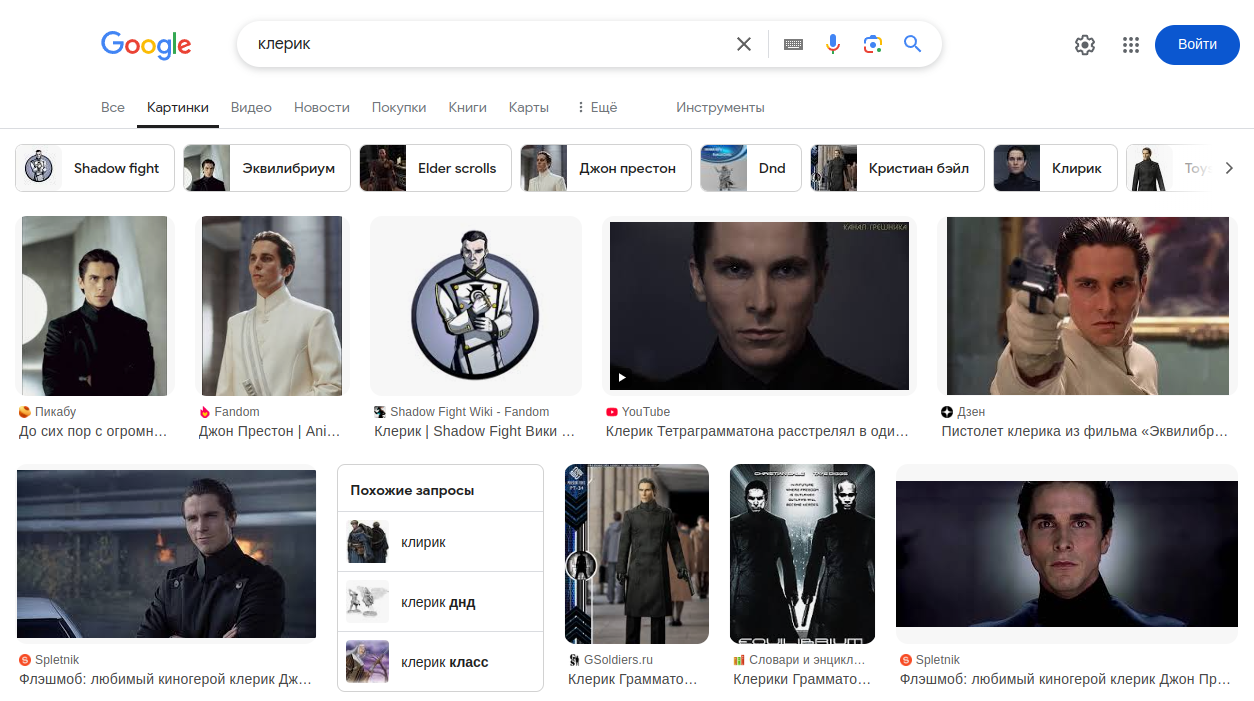Click the Войти sign-in button
1254x701 pixels.
[x=1197, y=44]
